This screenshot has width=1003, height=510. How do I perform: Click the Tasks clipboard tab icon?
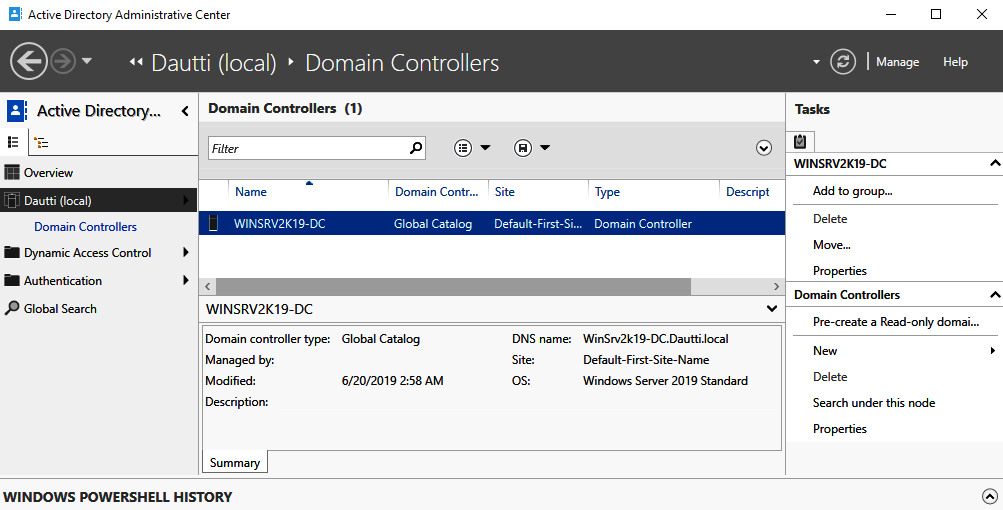800,141
